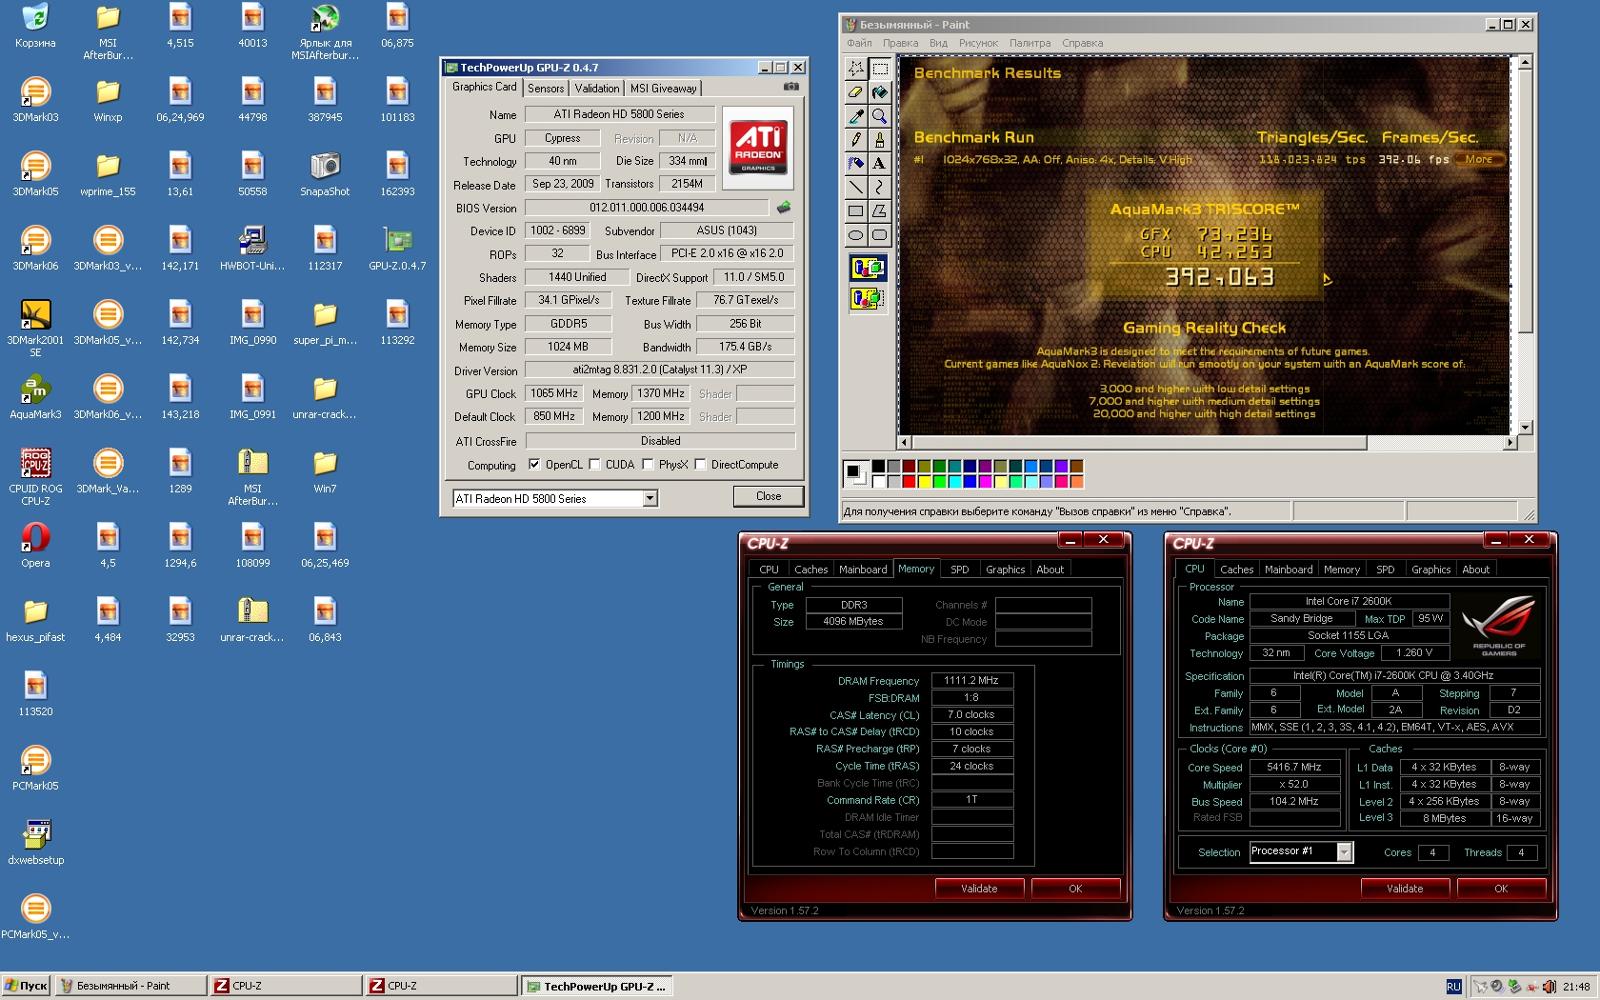Select the rectangular Select tool in Paint
This screenshot has height=1000, width=1600.
click(x=879, y=68)
